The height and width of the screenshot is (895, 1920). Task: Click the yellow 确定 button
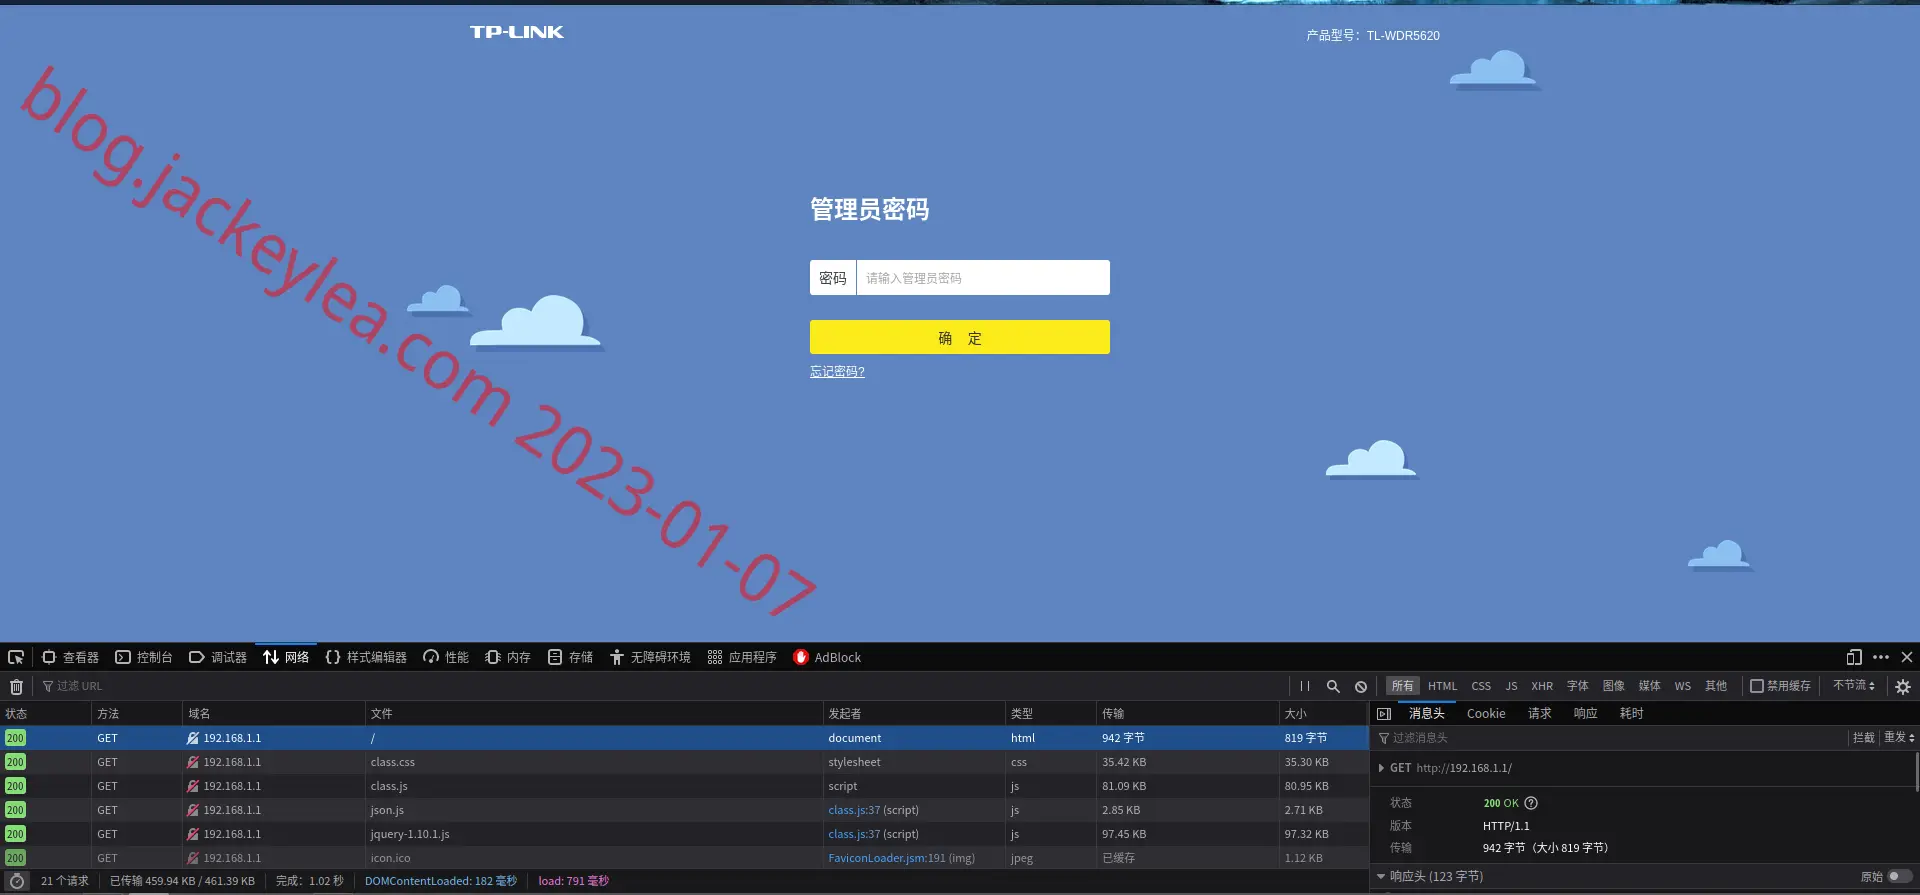(x=960, y=337)
